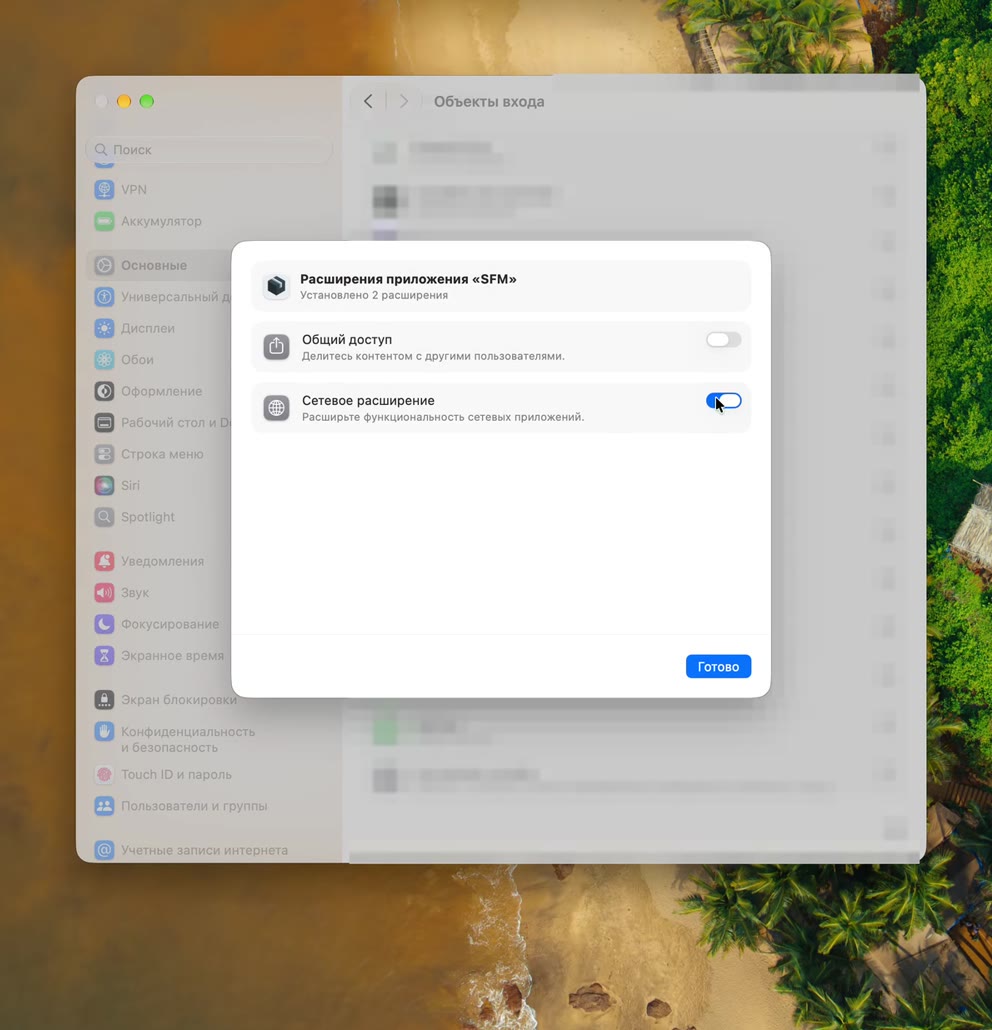Screen dimensions: 992x1030
Task: Open the Обои wallpaper icon
Action: click(x=104, y=359)
